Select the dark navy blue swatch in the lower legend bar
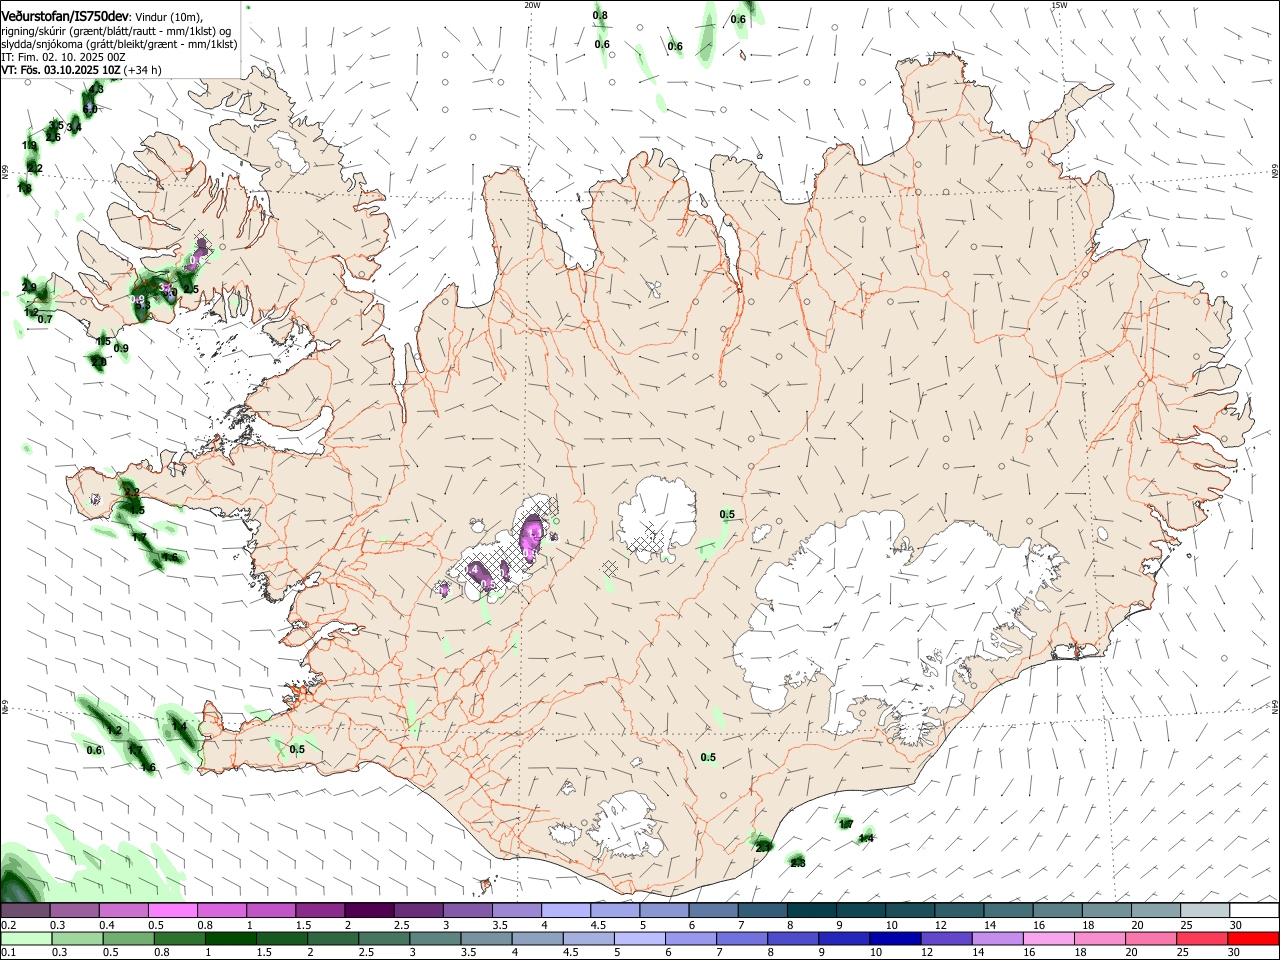The image size is (1280, 960). [893, 939]
